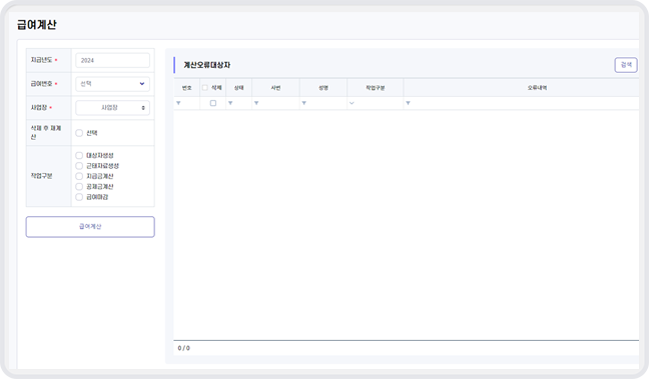
Task: Open the 사업장 select box
Action: pos(113,108)
